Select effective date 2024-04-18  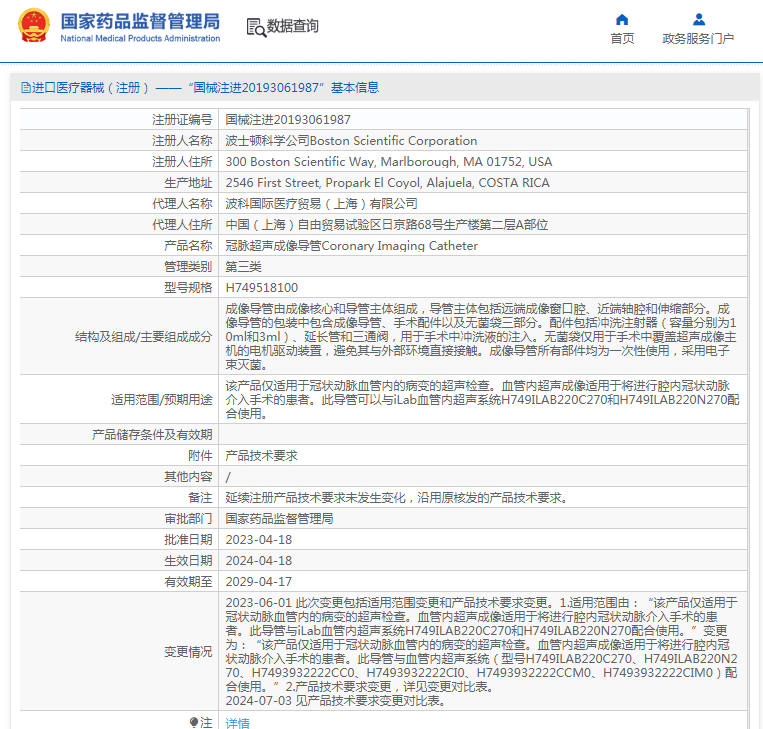point(259,561)
